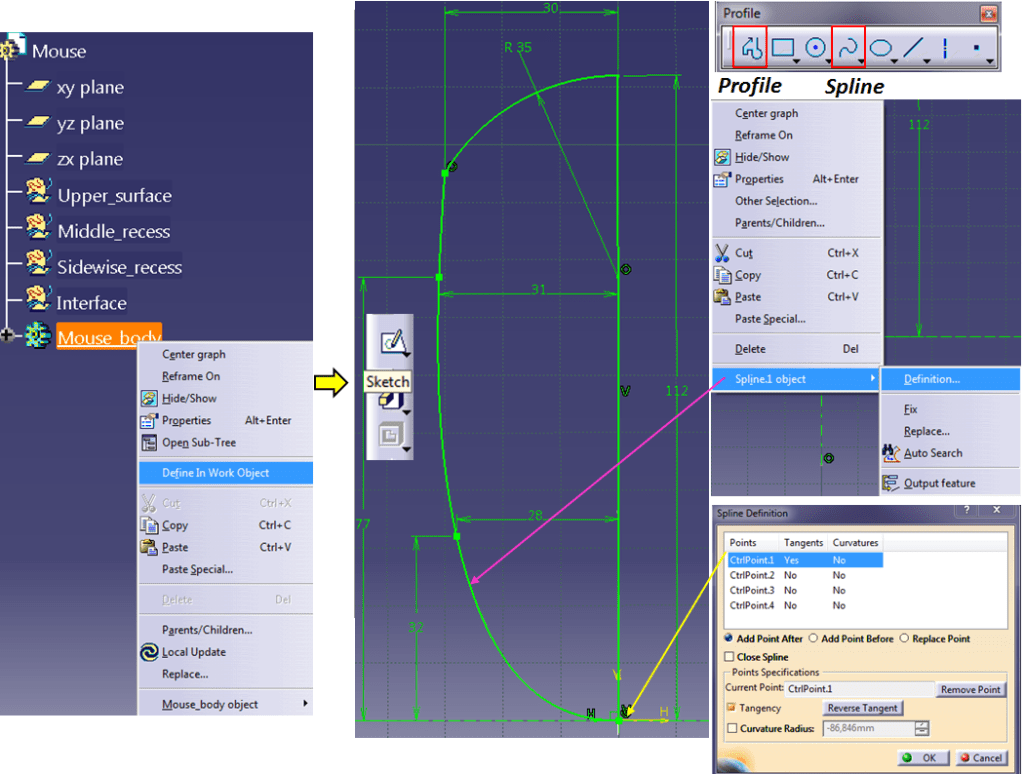The image size is (1024, 774).
Task: Select the Line tool in Profile toolbar
Action: [x=912, y=47]
